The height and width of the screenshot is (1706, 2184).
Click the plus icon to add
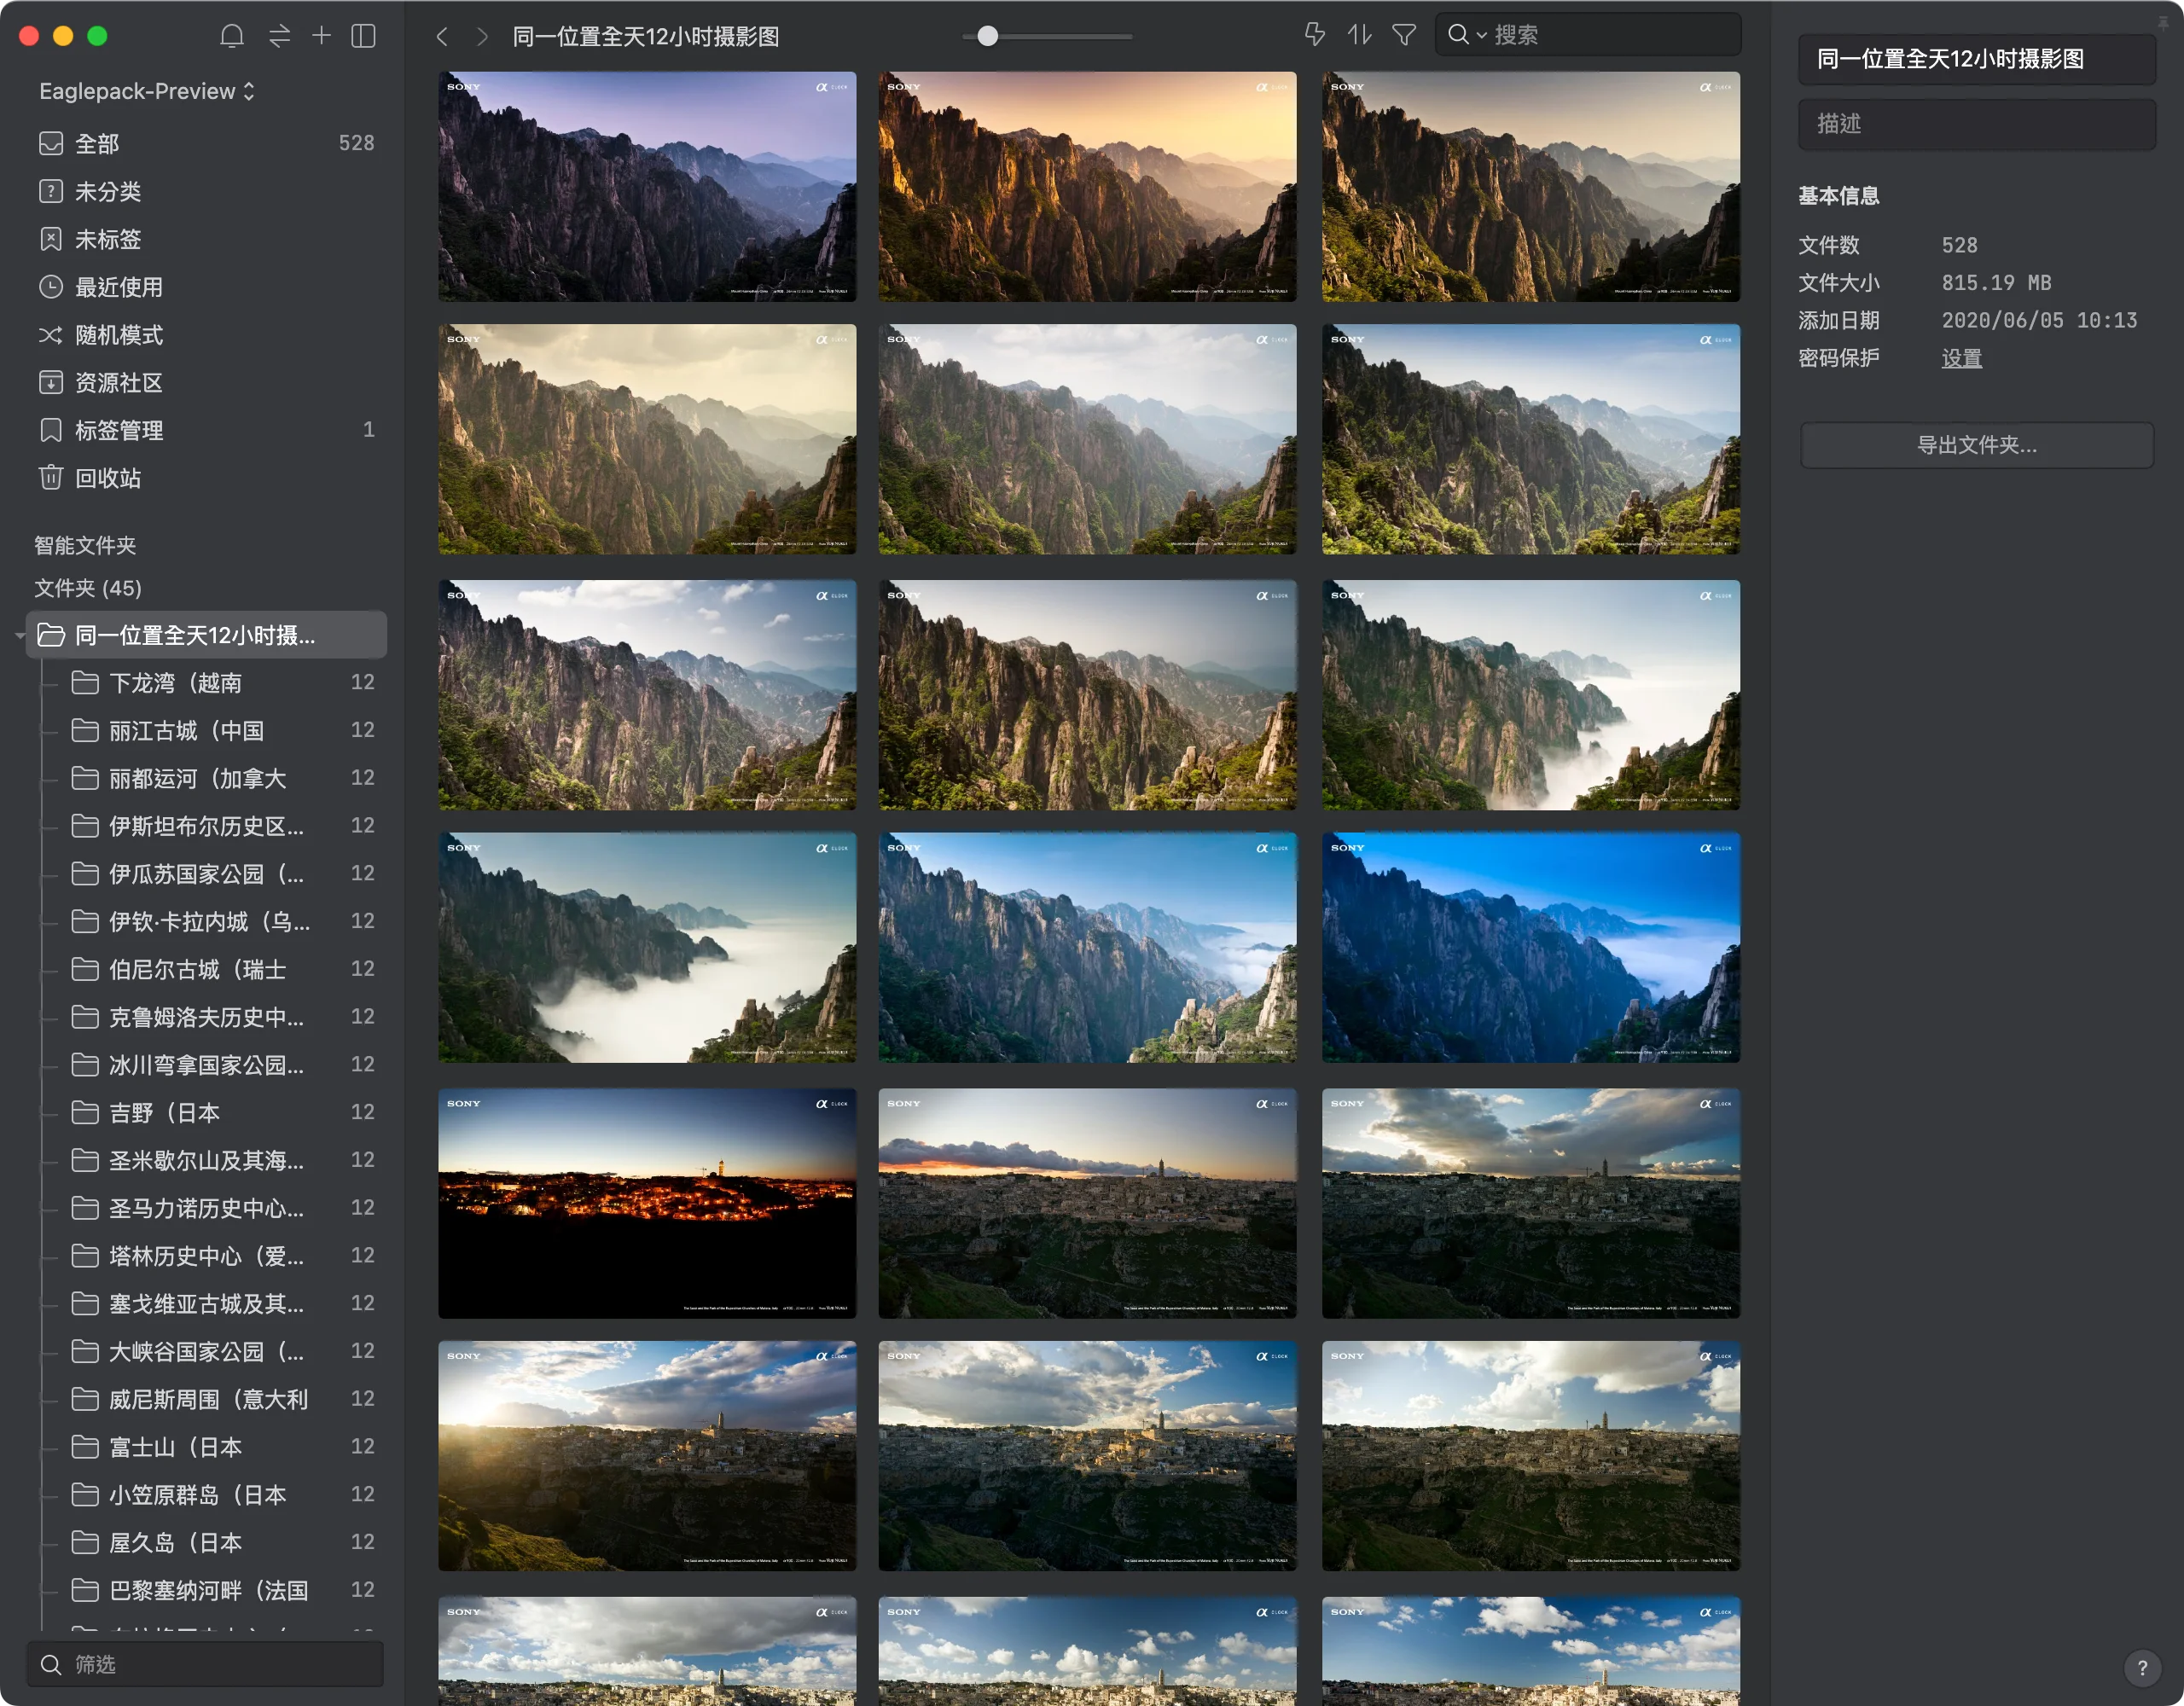tap(321, 36)
